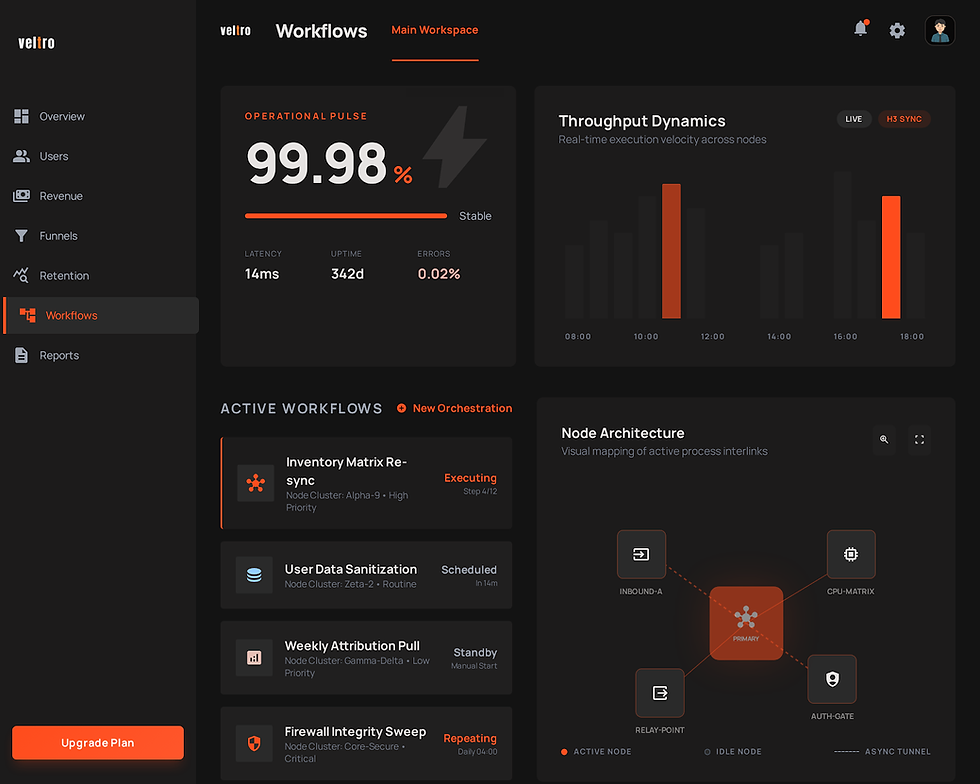Viewport: 980px width, 784px height.
Task: Click the Firewall Integrity Sweep shield icon
Action: click(254, 743)
